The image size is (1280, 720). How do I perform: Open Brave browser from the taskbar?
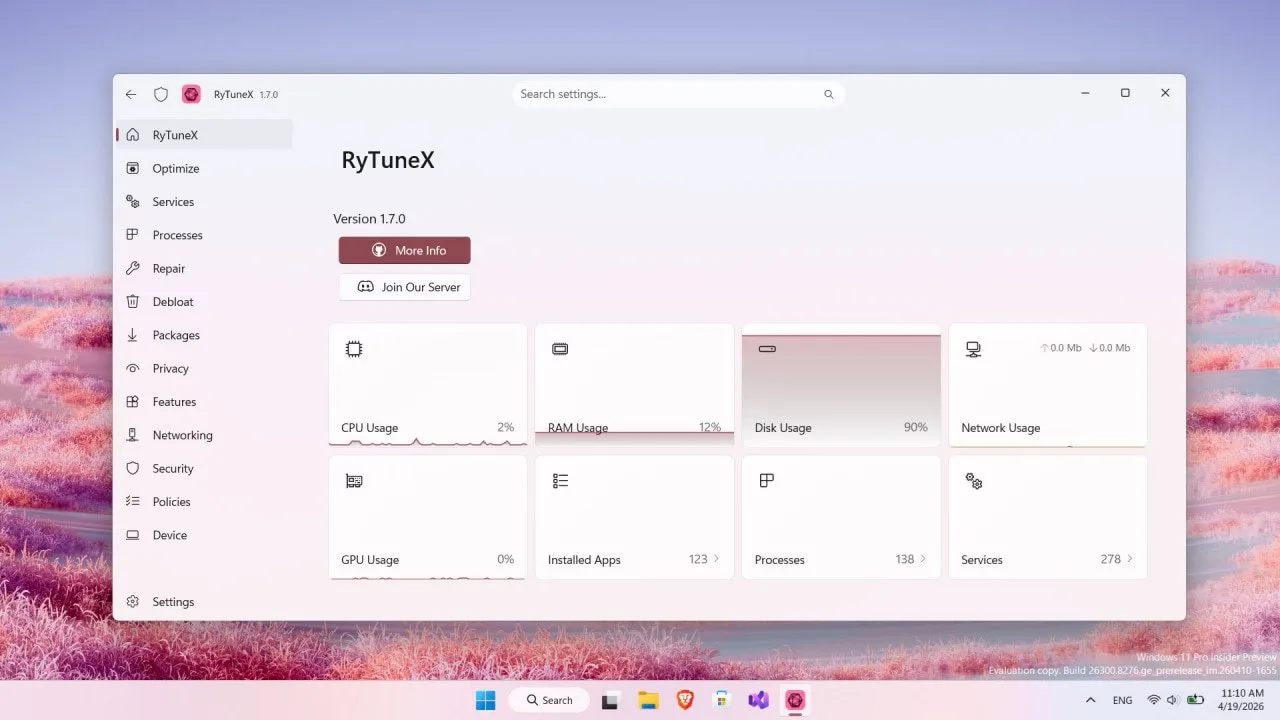coord(685,700)
